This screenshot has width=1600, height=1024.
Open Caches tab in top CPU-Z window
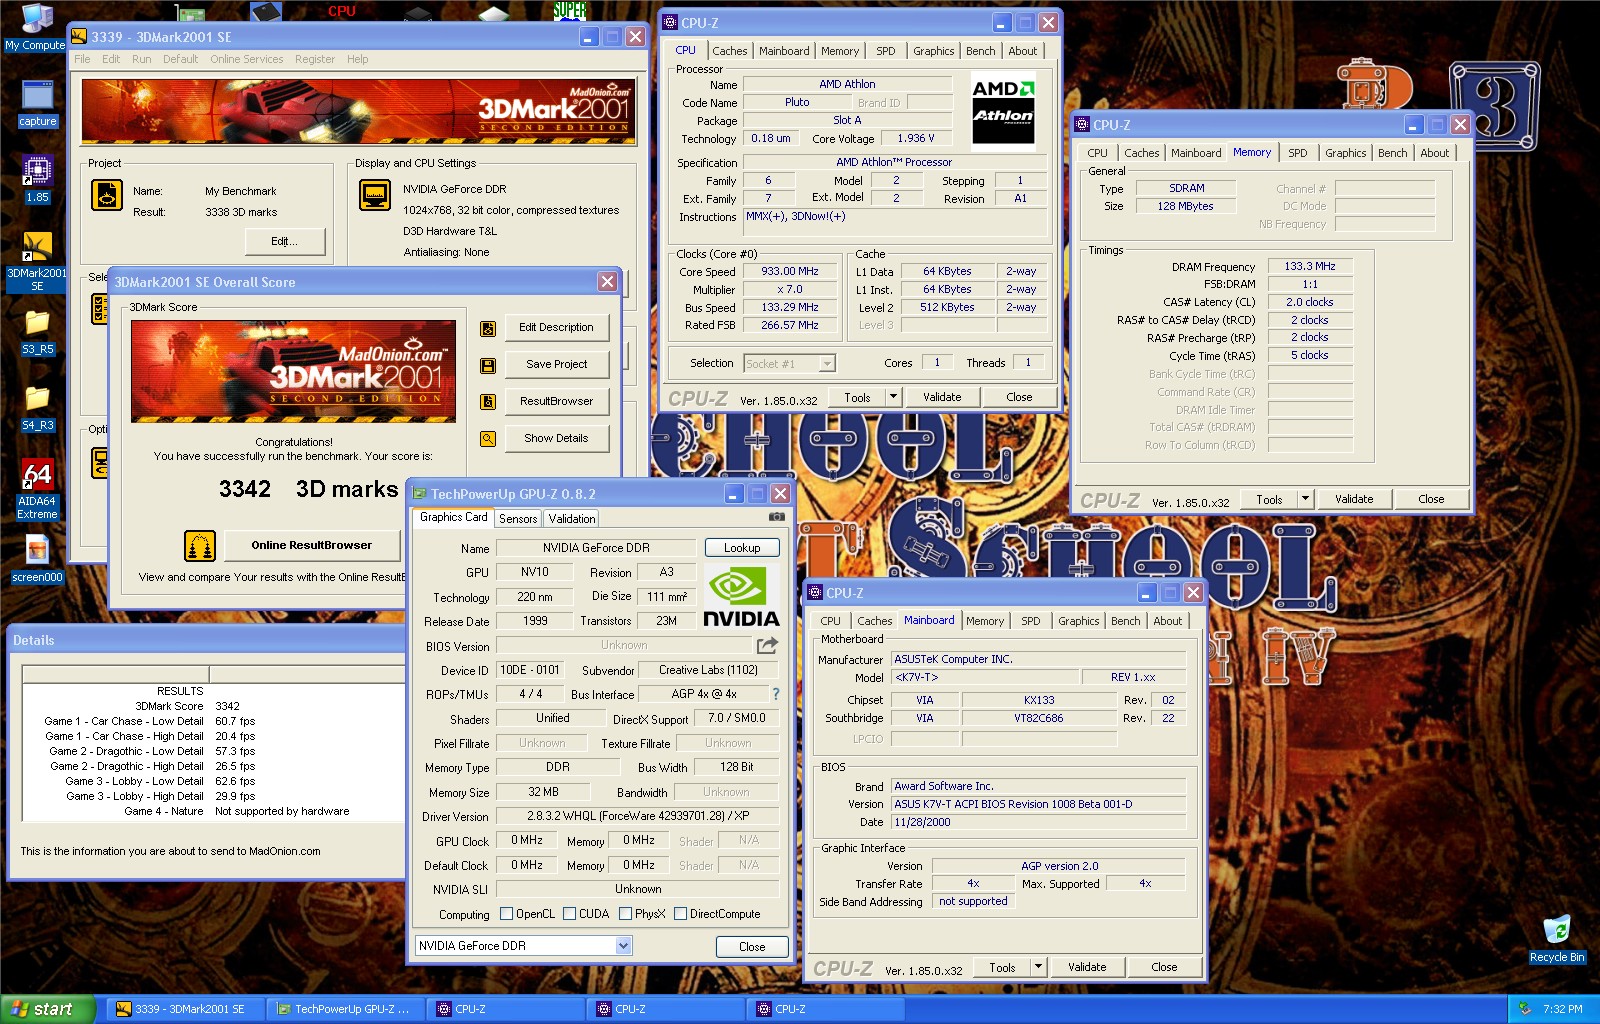pos(729,51)
